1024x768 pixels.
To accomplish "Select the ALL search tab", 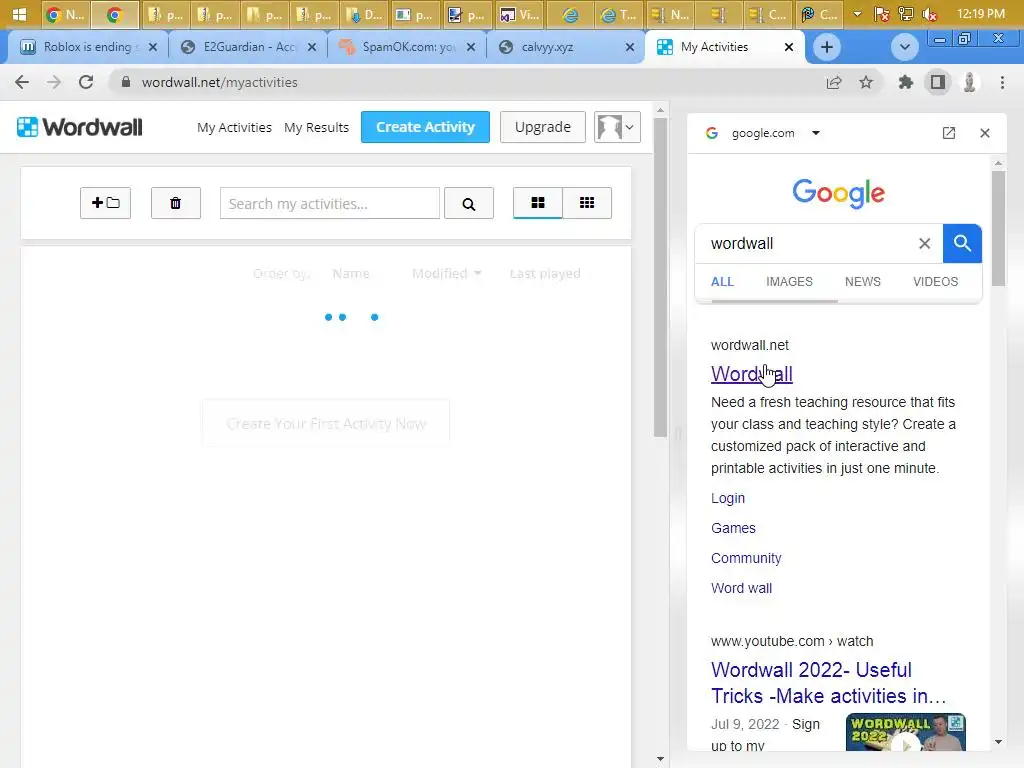I will (x=722, y=281).
